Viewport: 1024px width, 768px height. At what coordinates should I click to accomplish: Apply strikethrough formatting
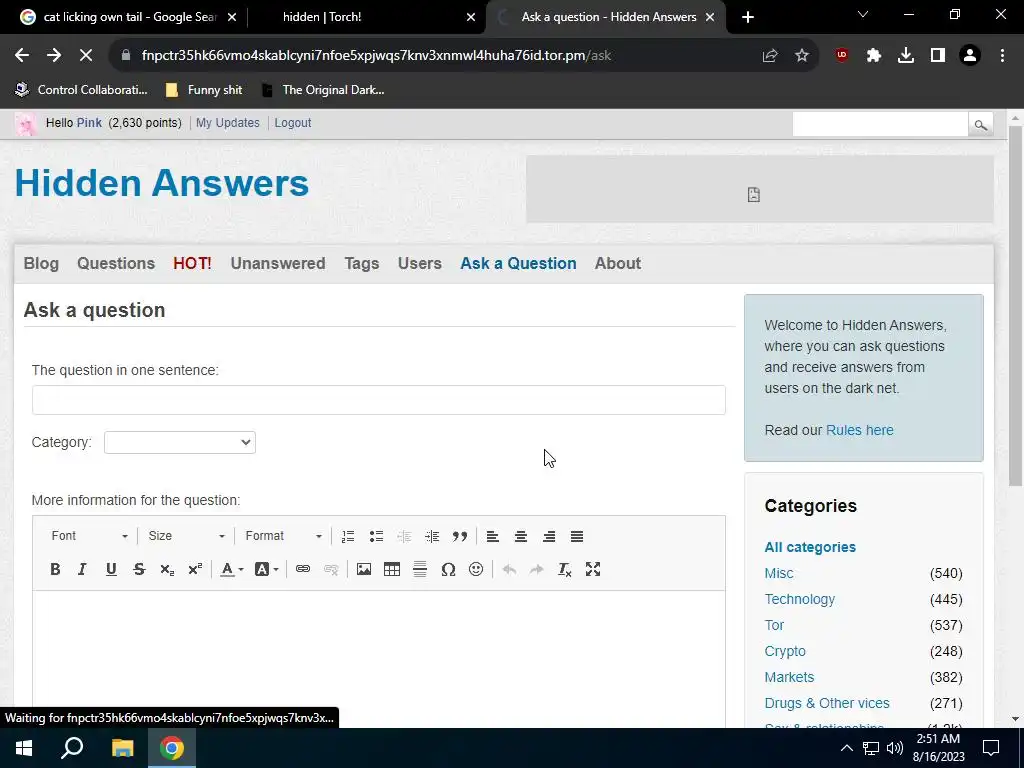coord(139,569)
